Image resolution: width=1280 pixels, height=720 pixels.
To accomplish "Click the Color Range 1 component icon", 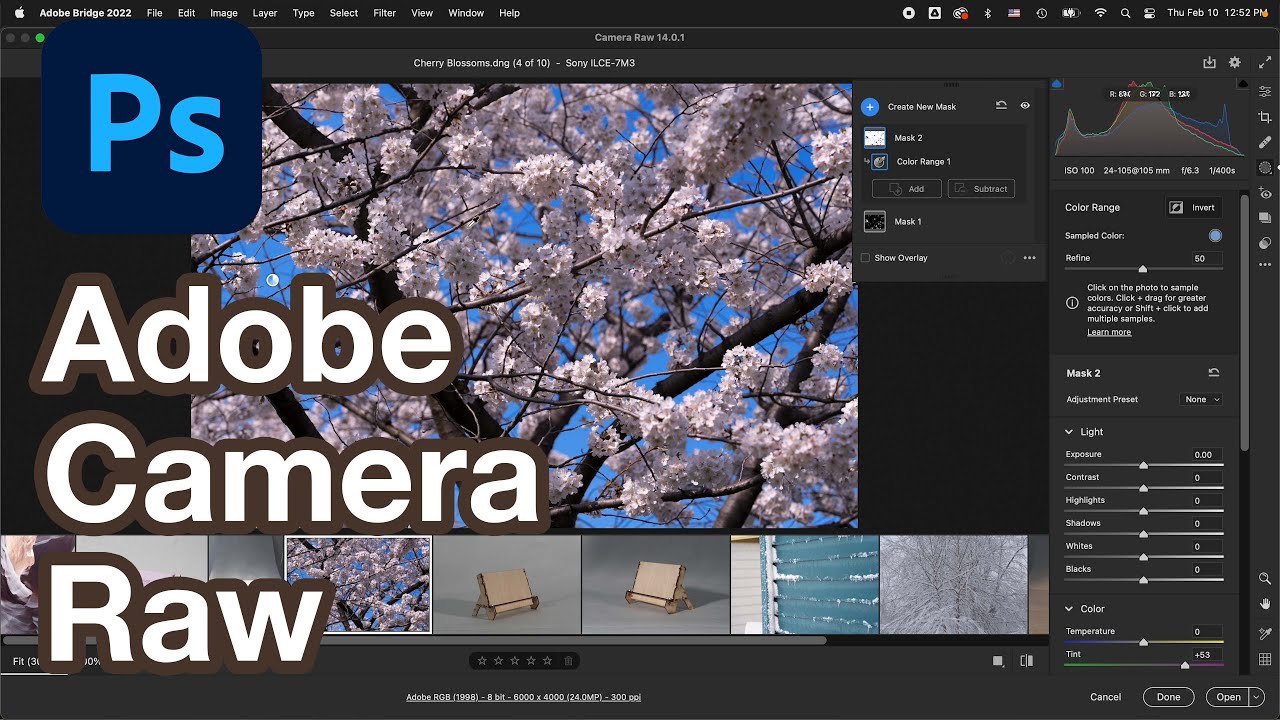I will click(880, 161).
